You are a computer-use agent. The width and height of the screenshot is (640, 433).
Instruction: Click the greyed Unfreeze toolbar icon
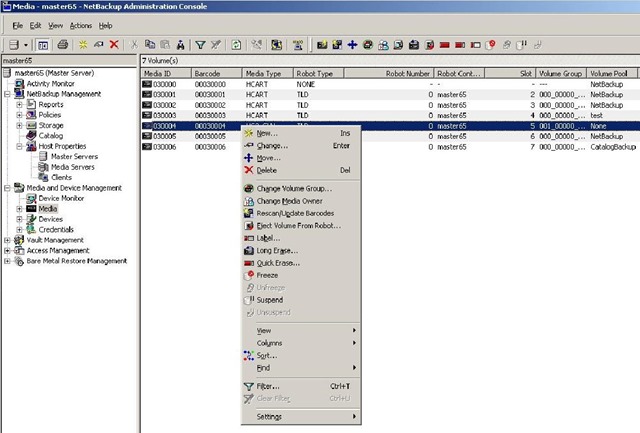pyautogui.click(x=507, y=44)
